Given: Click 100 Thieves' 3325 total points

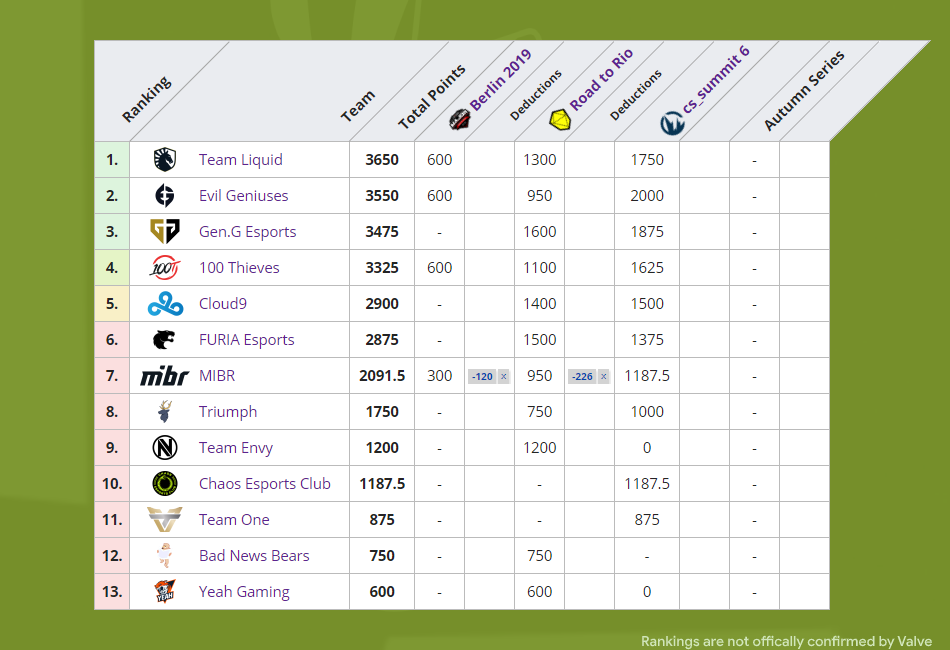Looking at the screenshot, I should (x=382, y=268).
